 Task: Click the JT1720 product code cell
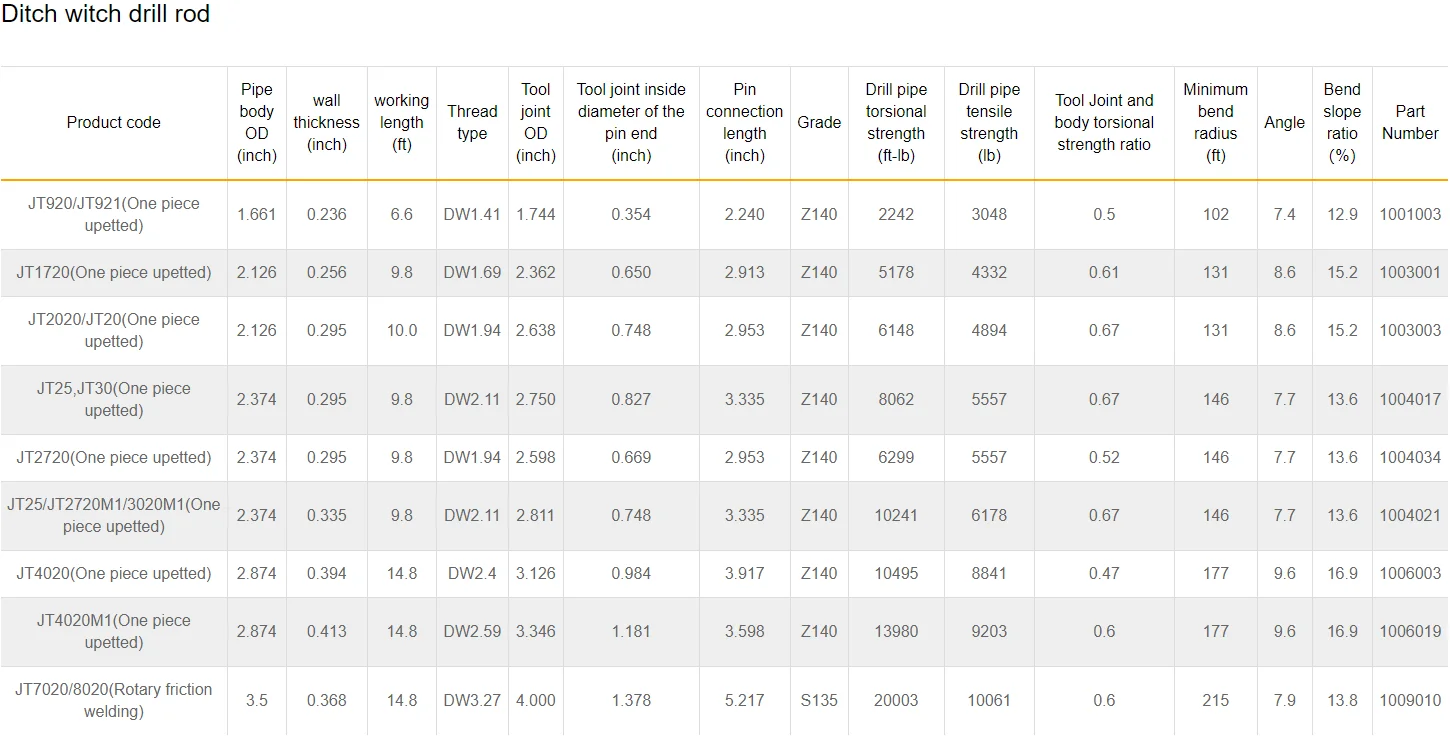[114, 272]
